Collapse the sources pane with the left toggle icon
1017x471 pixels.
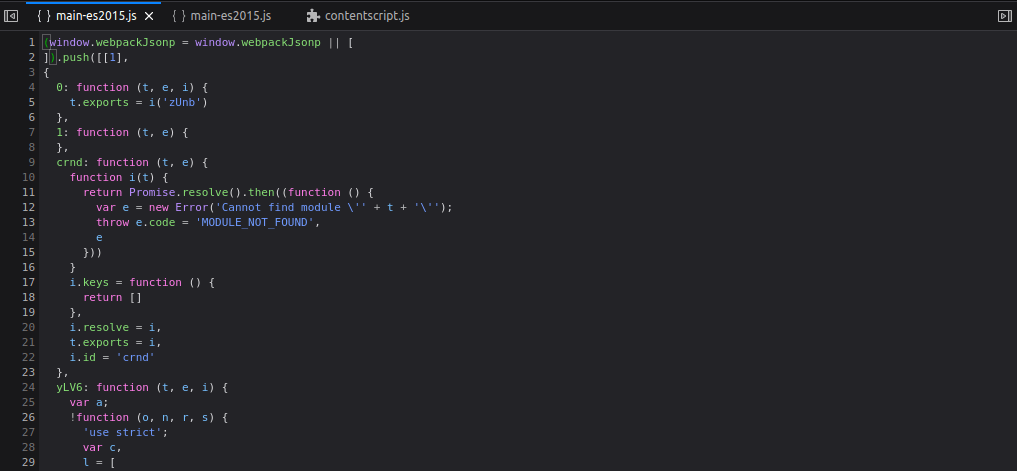tap(12, 16)
